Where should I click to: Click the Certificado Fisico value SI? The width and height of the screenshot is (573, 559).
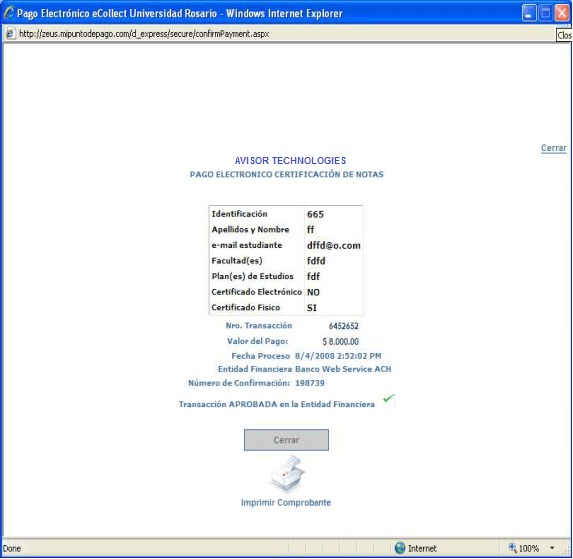coord(312,308)
